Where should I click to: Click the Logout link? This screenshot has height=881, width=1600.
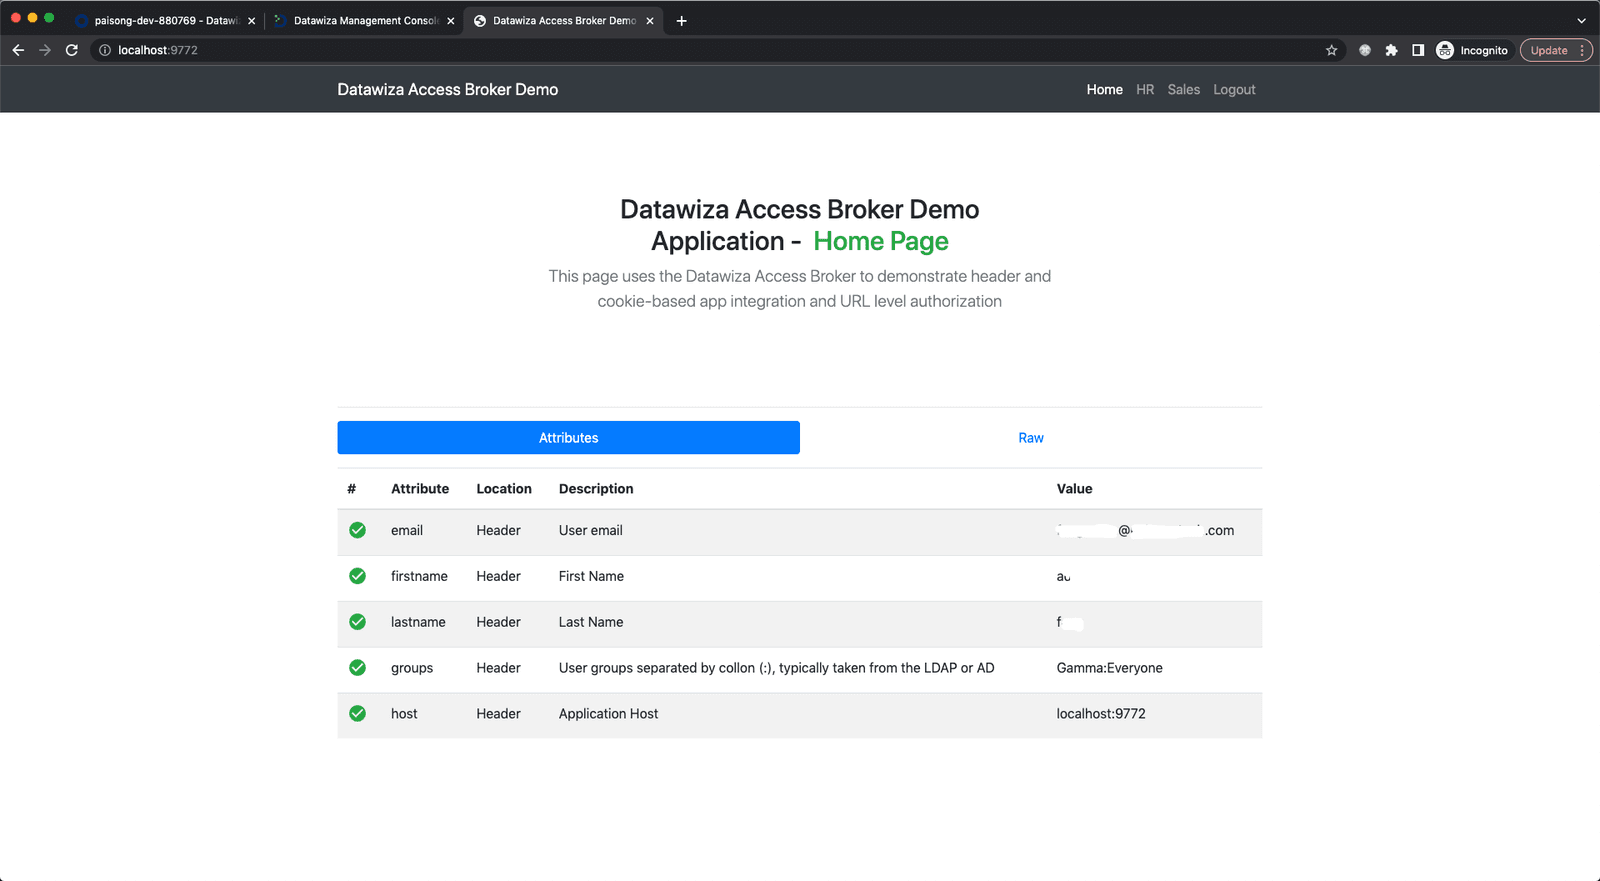coord(1234,90)
